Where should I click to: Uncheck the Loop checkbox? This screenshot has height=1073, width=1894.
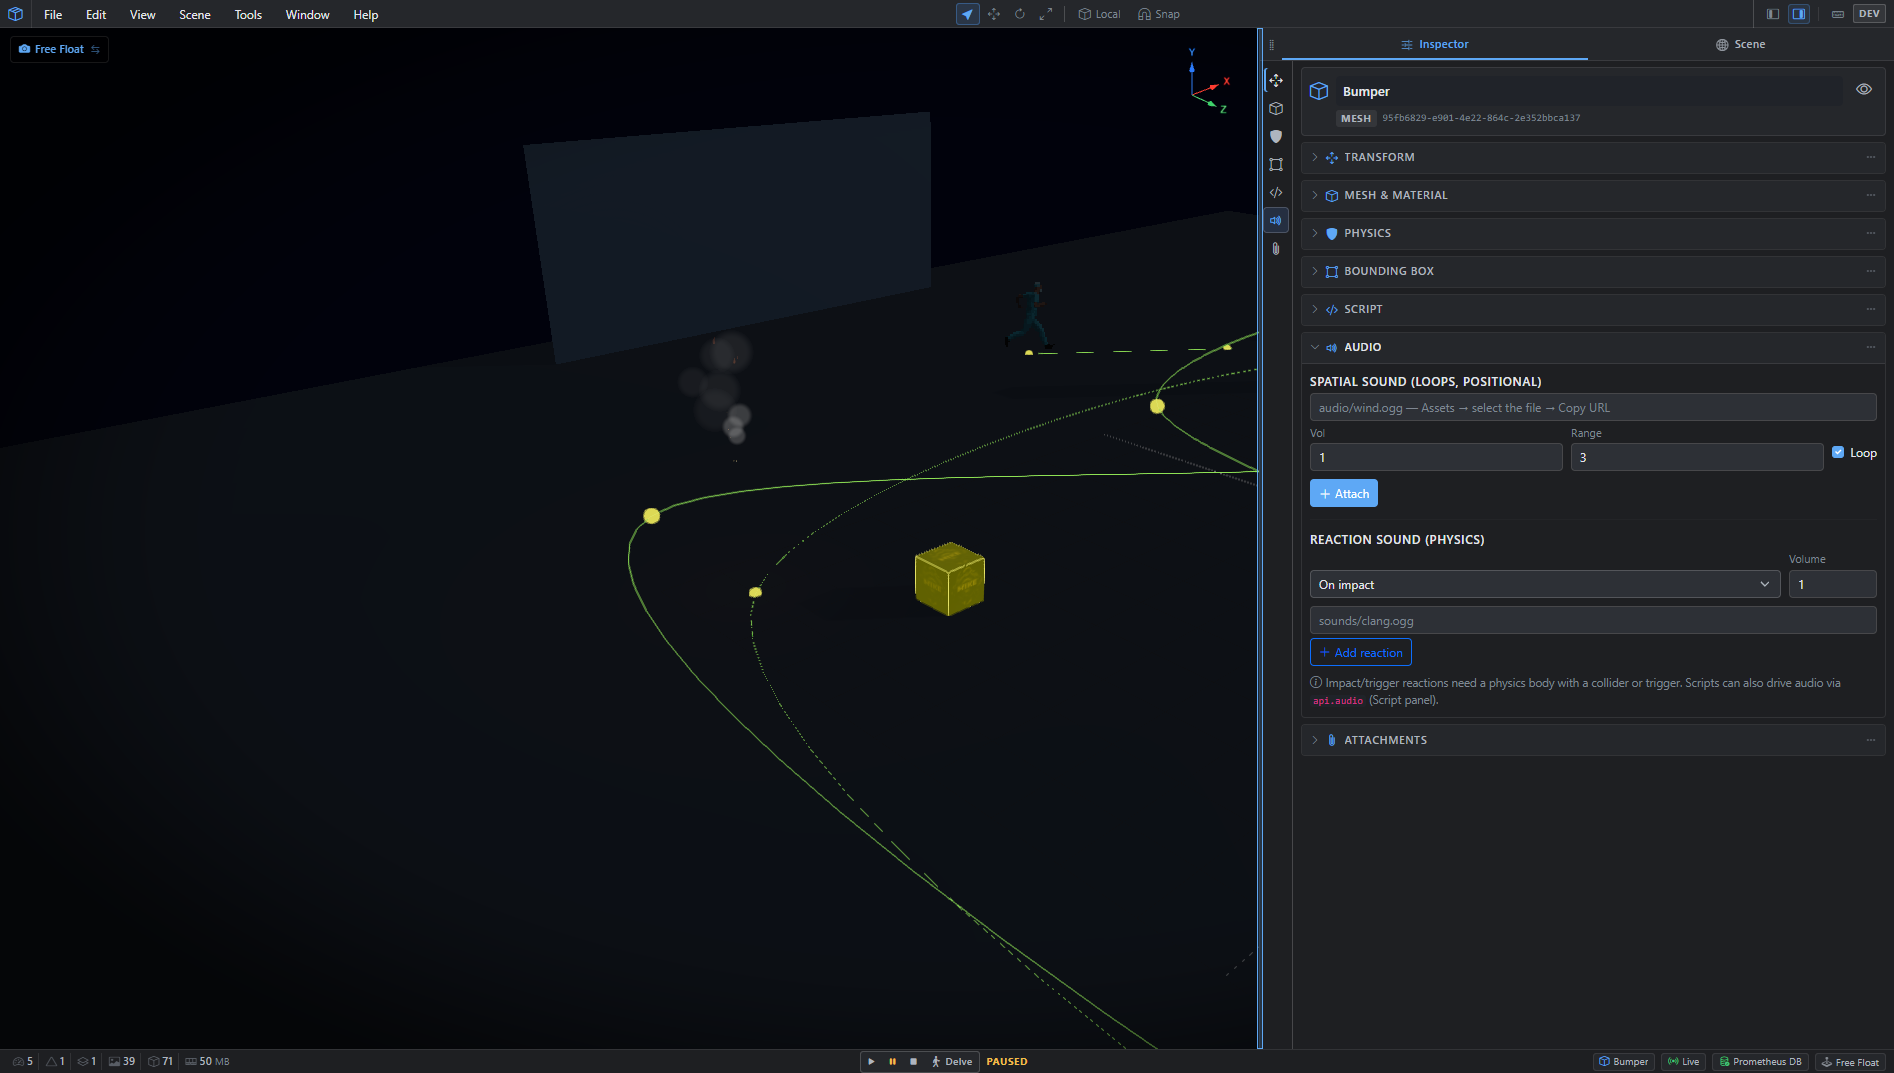click(1838, 452)
